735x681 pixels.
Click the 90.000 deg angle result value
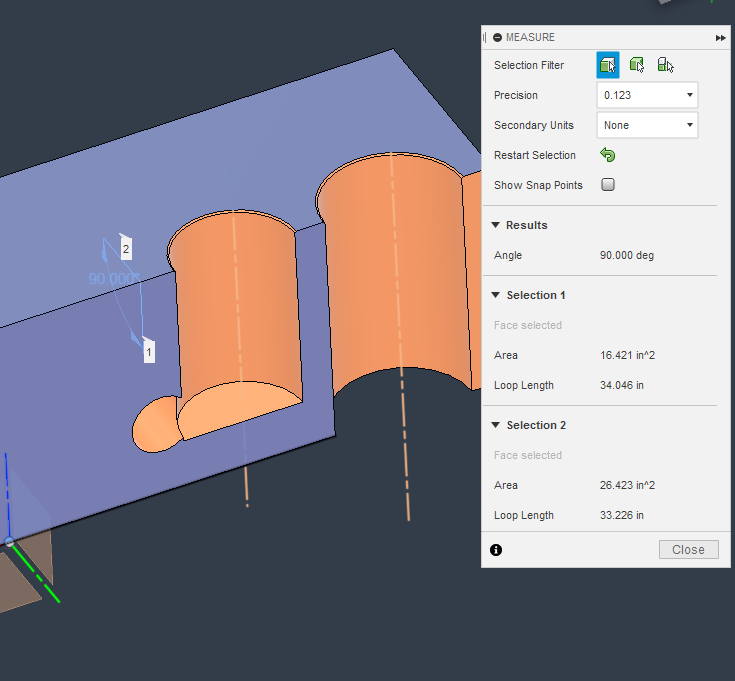626,255
